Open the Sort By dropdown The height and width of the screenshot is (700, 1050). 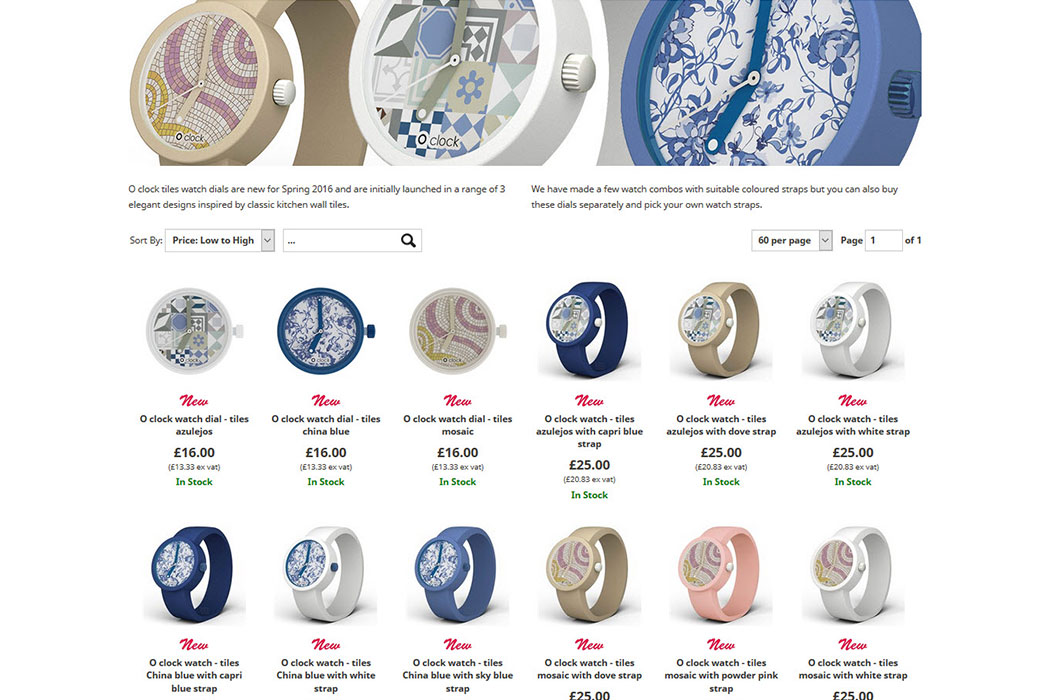220,240
